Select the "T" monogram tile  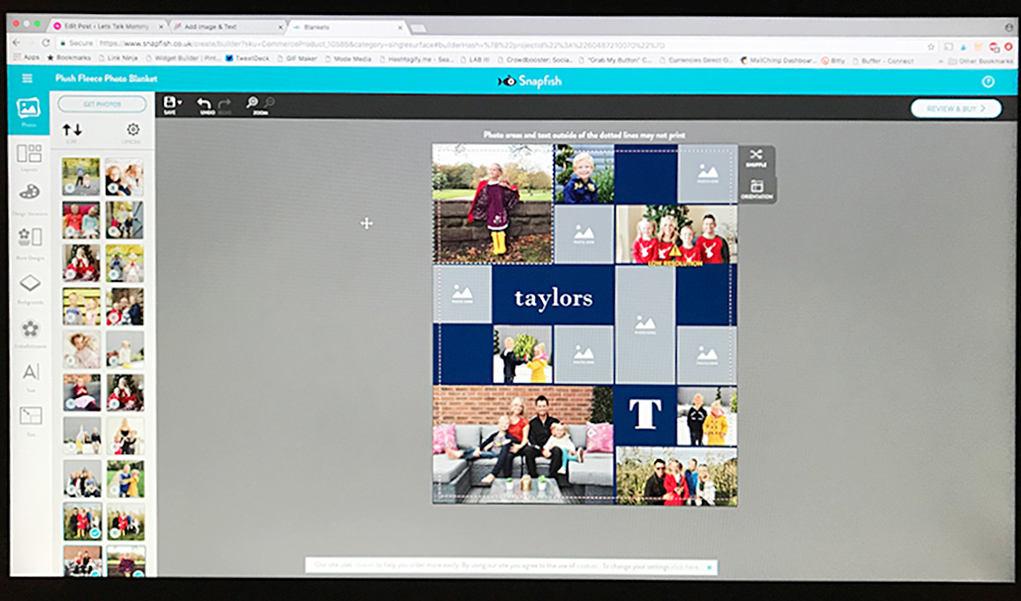pos(645,414)
